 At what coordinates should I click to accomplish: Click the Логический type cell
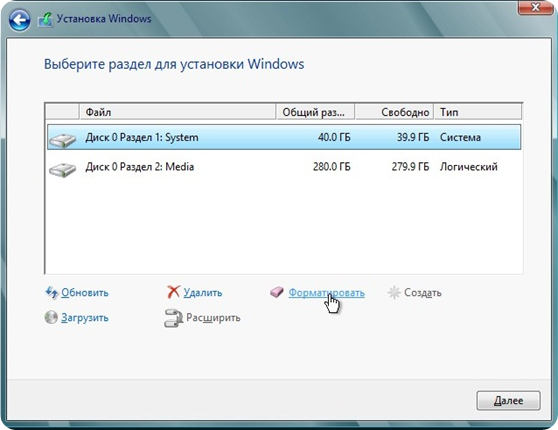point(469,167)
